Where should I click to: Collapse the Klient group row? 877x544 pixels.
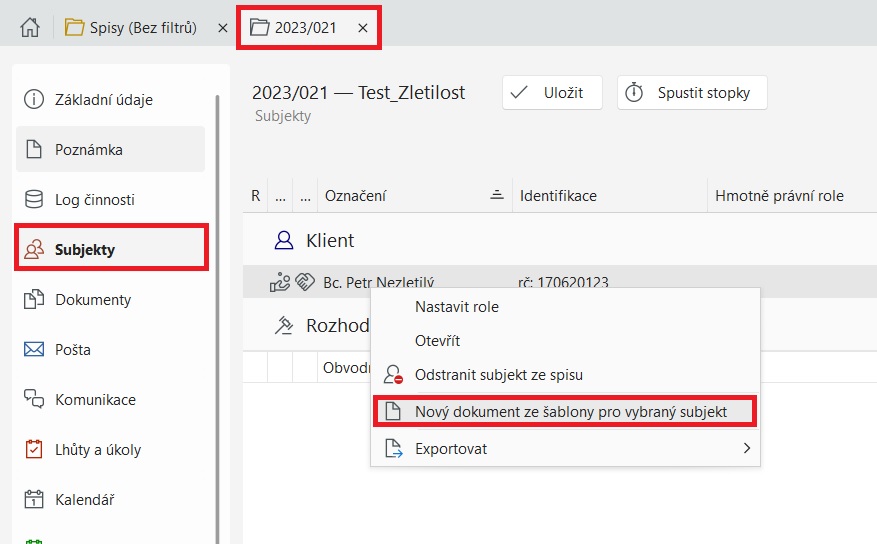560,240
